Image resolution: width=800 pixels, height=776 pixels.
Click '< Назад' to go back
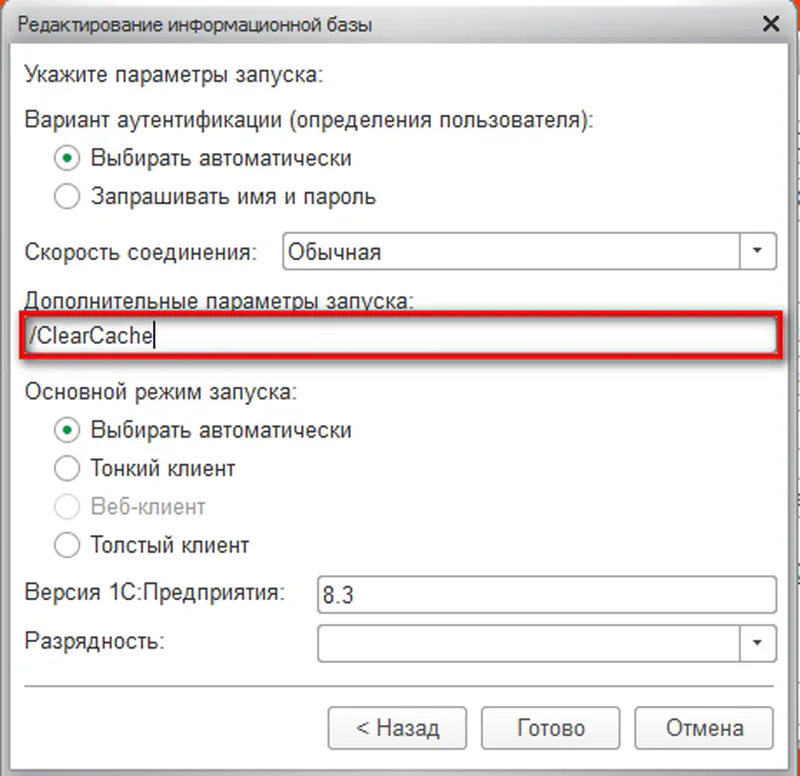tap(397, 728)
